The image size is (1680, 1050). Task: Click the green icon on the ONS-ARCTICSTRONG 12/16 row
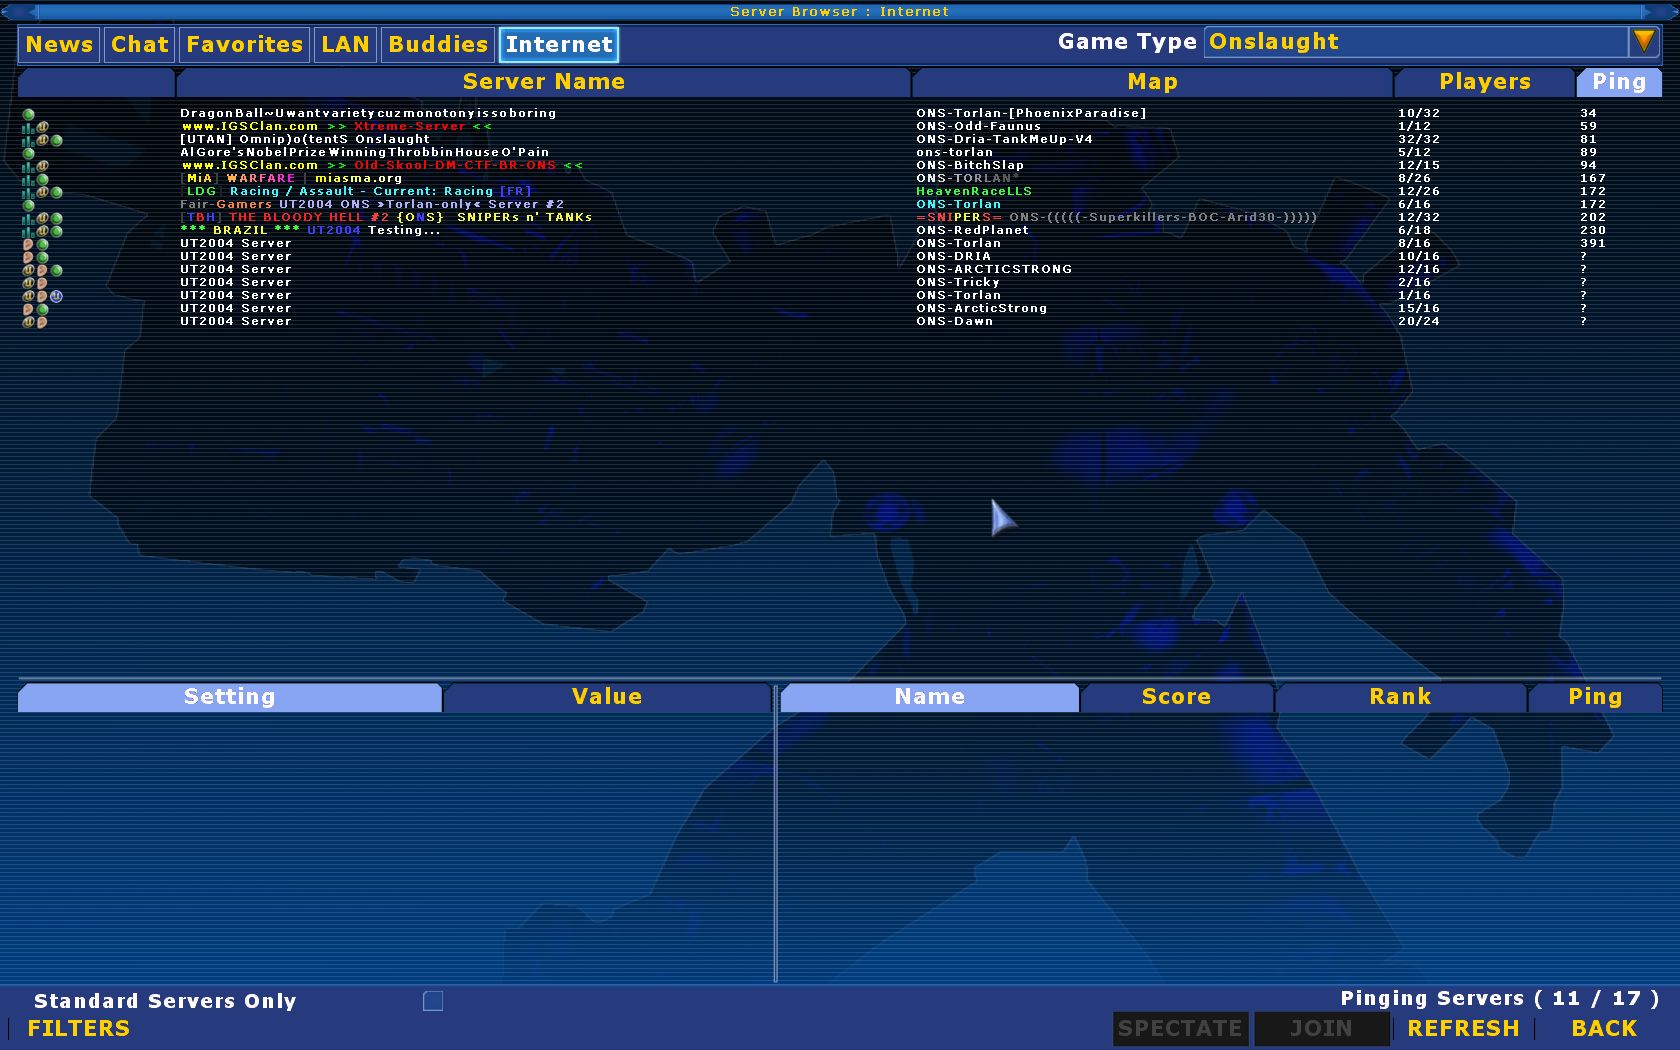tap(56, 270)
